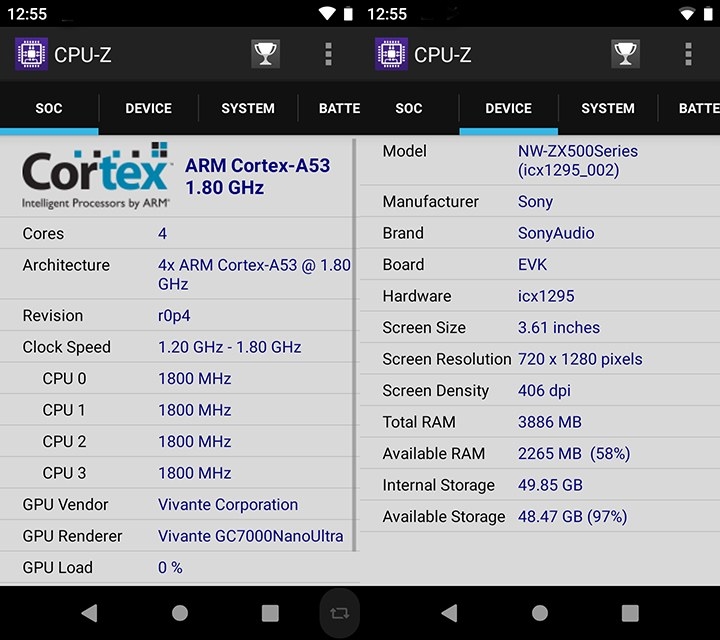This screenshot has width=720, height=640.
Task: Select the Cores value '4'
Action: 163,233
